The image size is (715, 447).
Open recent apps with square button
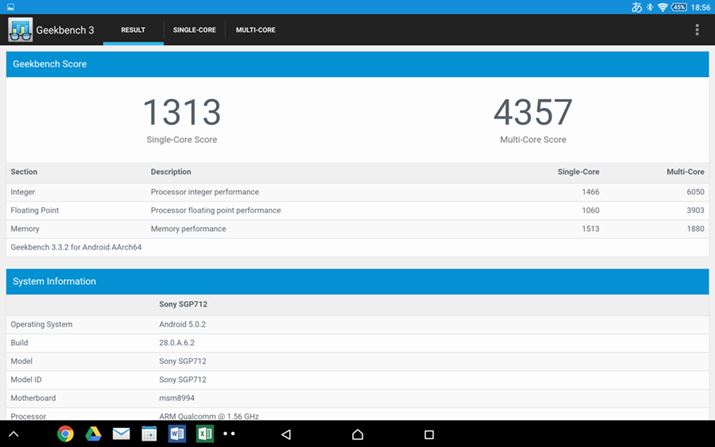tap(429, 434)
